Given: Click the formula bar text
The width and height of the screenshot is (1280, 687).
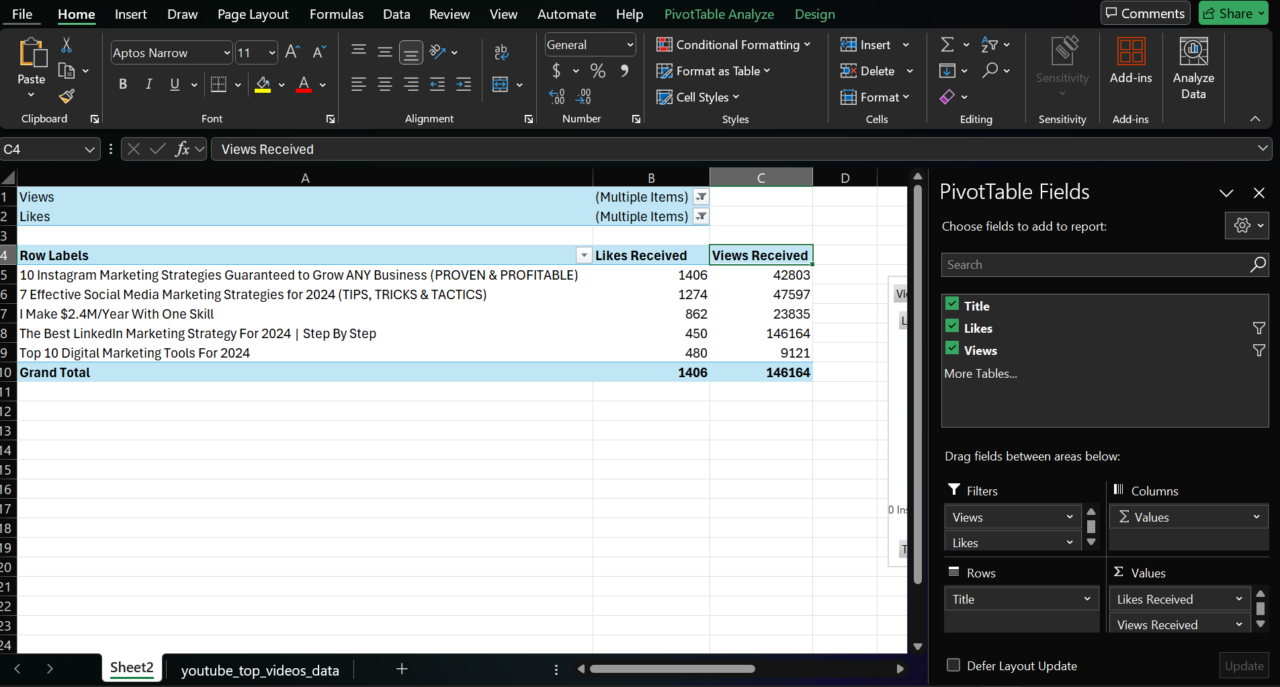Looking at the screenshot, I should click(x=267, y=149).
